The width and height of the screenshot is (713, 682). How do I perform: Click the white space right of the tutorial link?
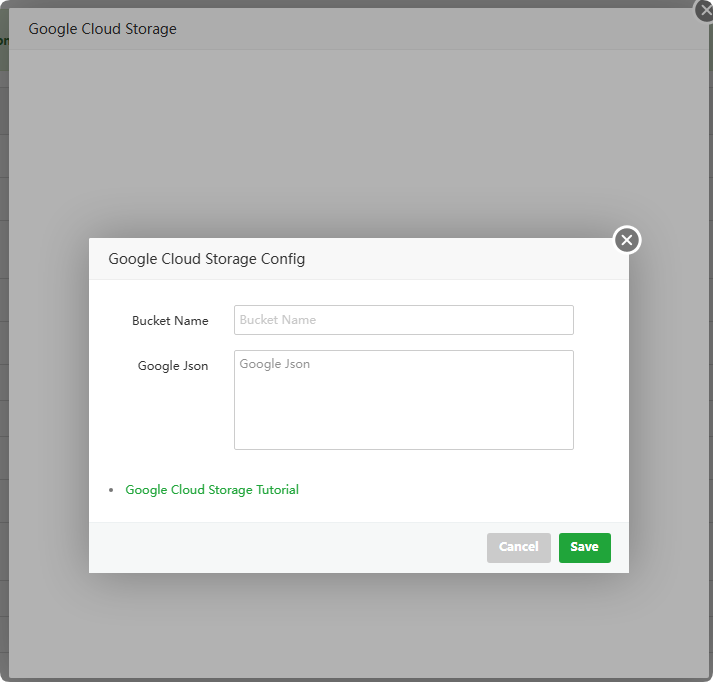pos(460,490)
